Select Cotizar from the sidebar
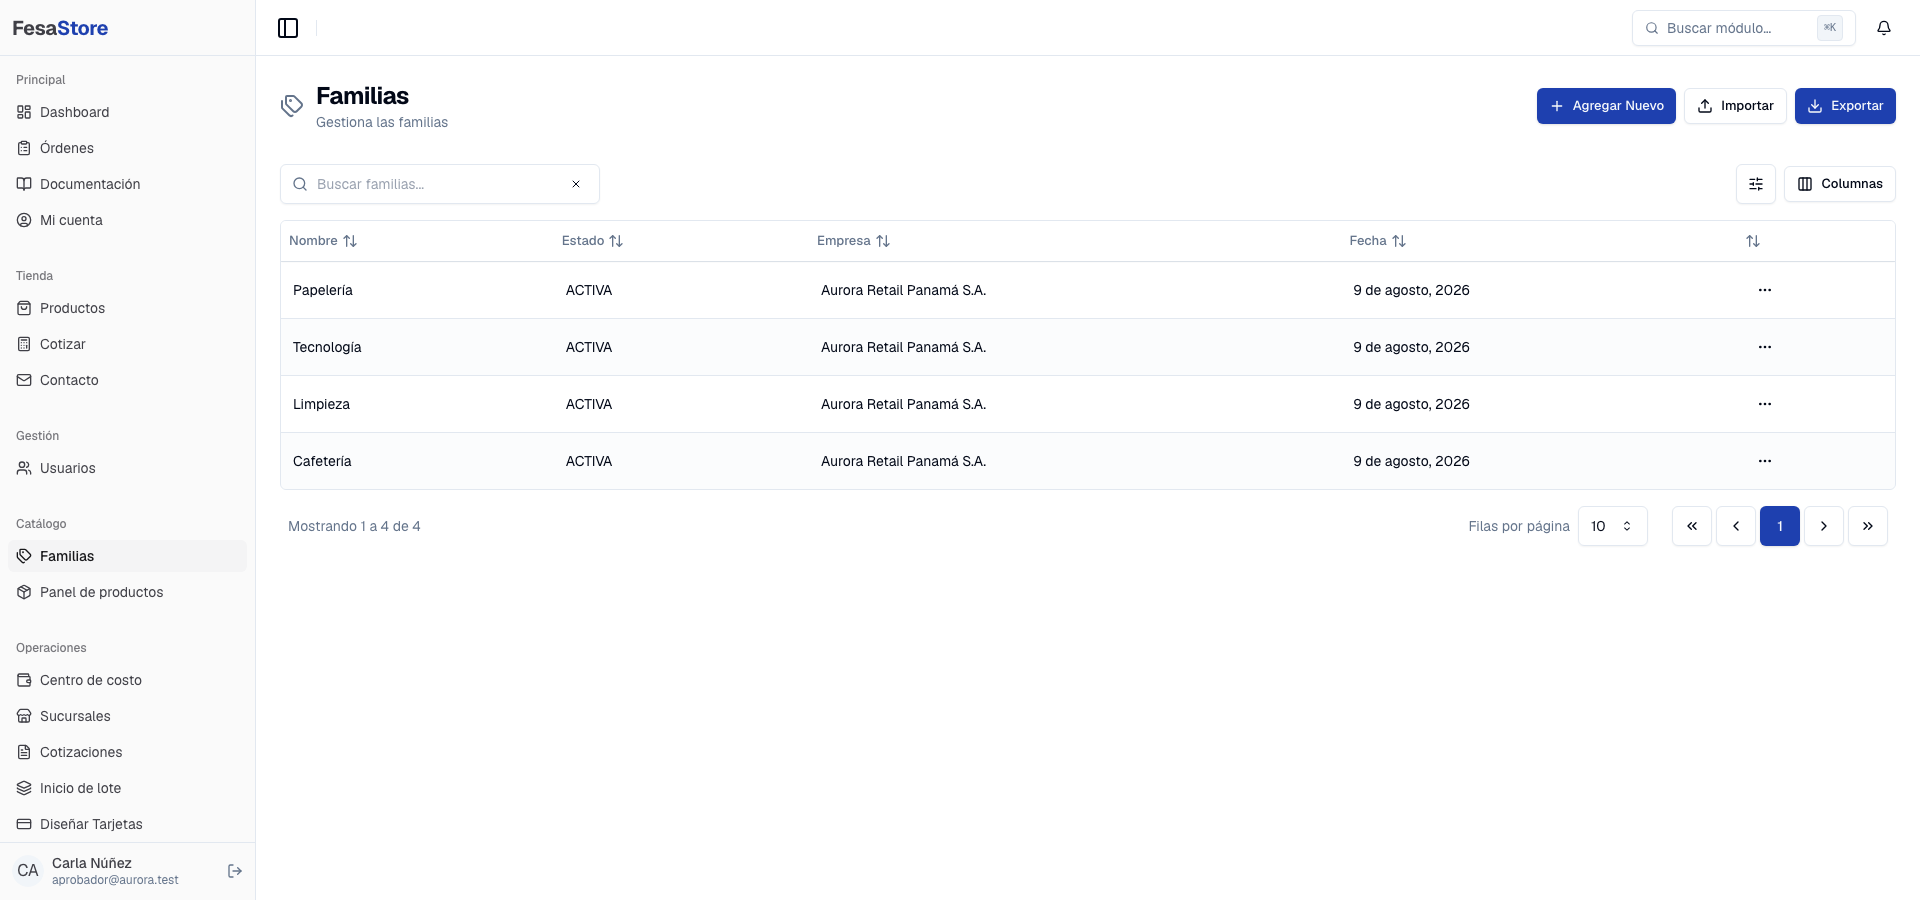The image size is (1920, 900). [x=127, y=344]
